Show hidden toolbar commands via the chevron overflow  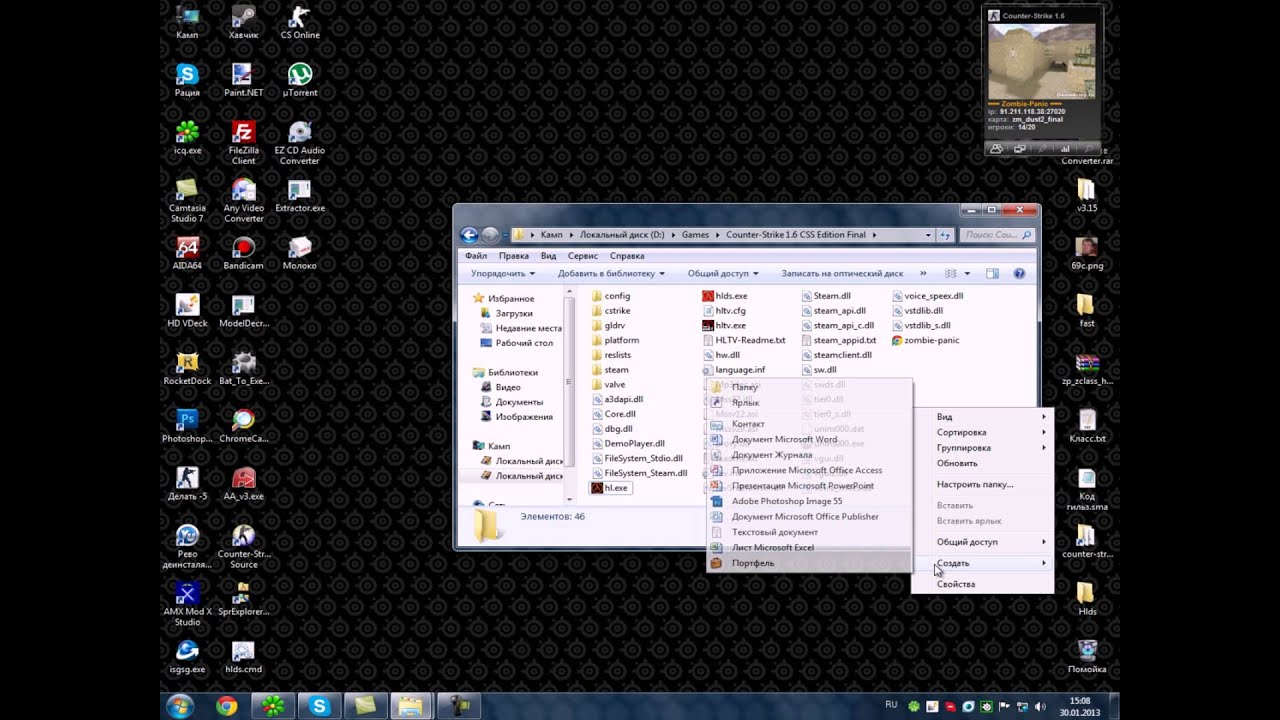(x=923, y=273)
